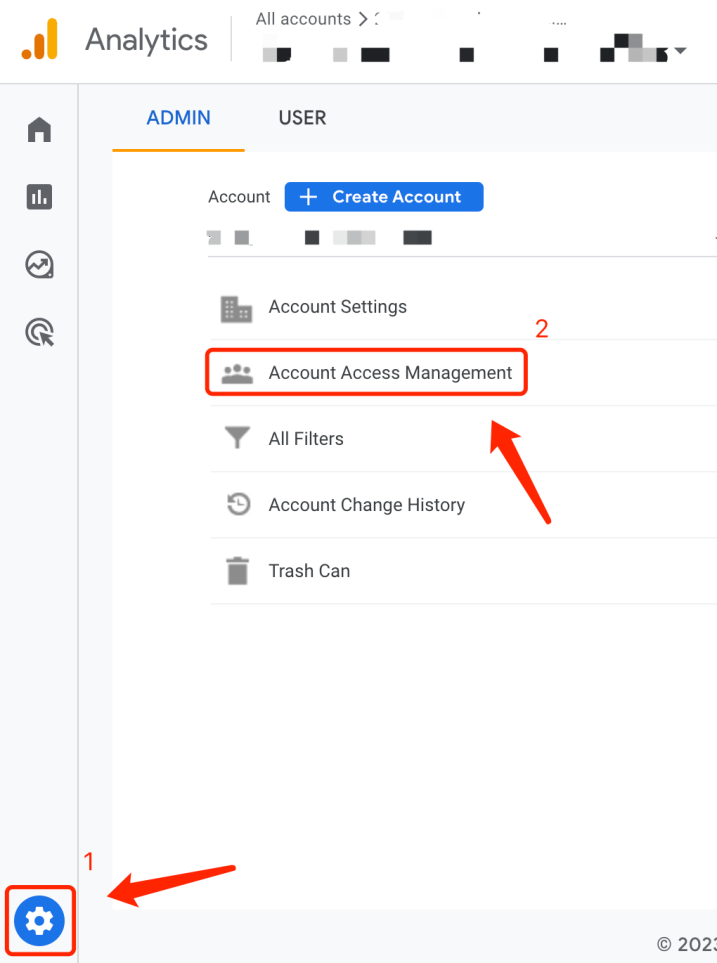Select the ADMIN tab

tap(178, 117)
